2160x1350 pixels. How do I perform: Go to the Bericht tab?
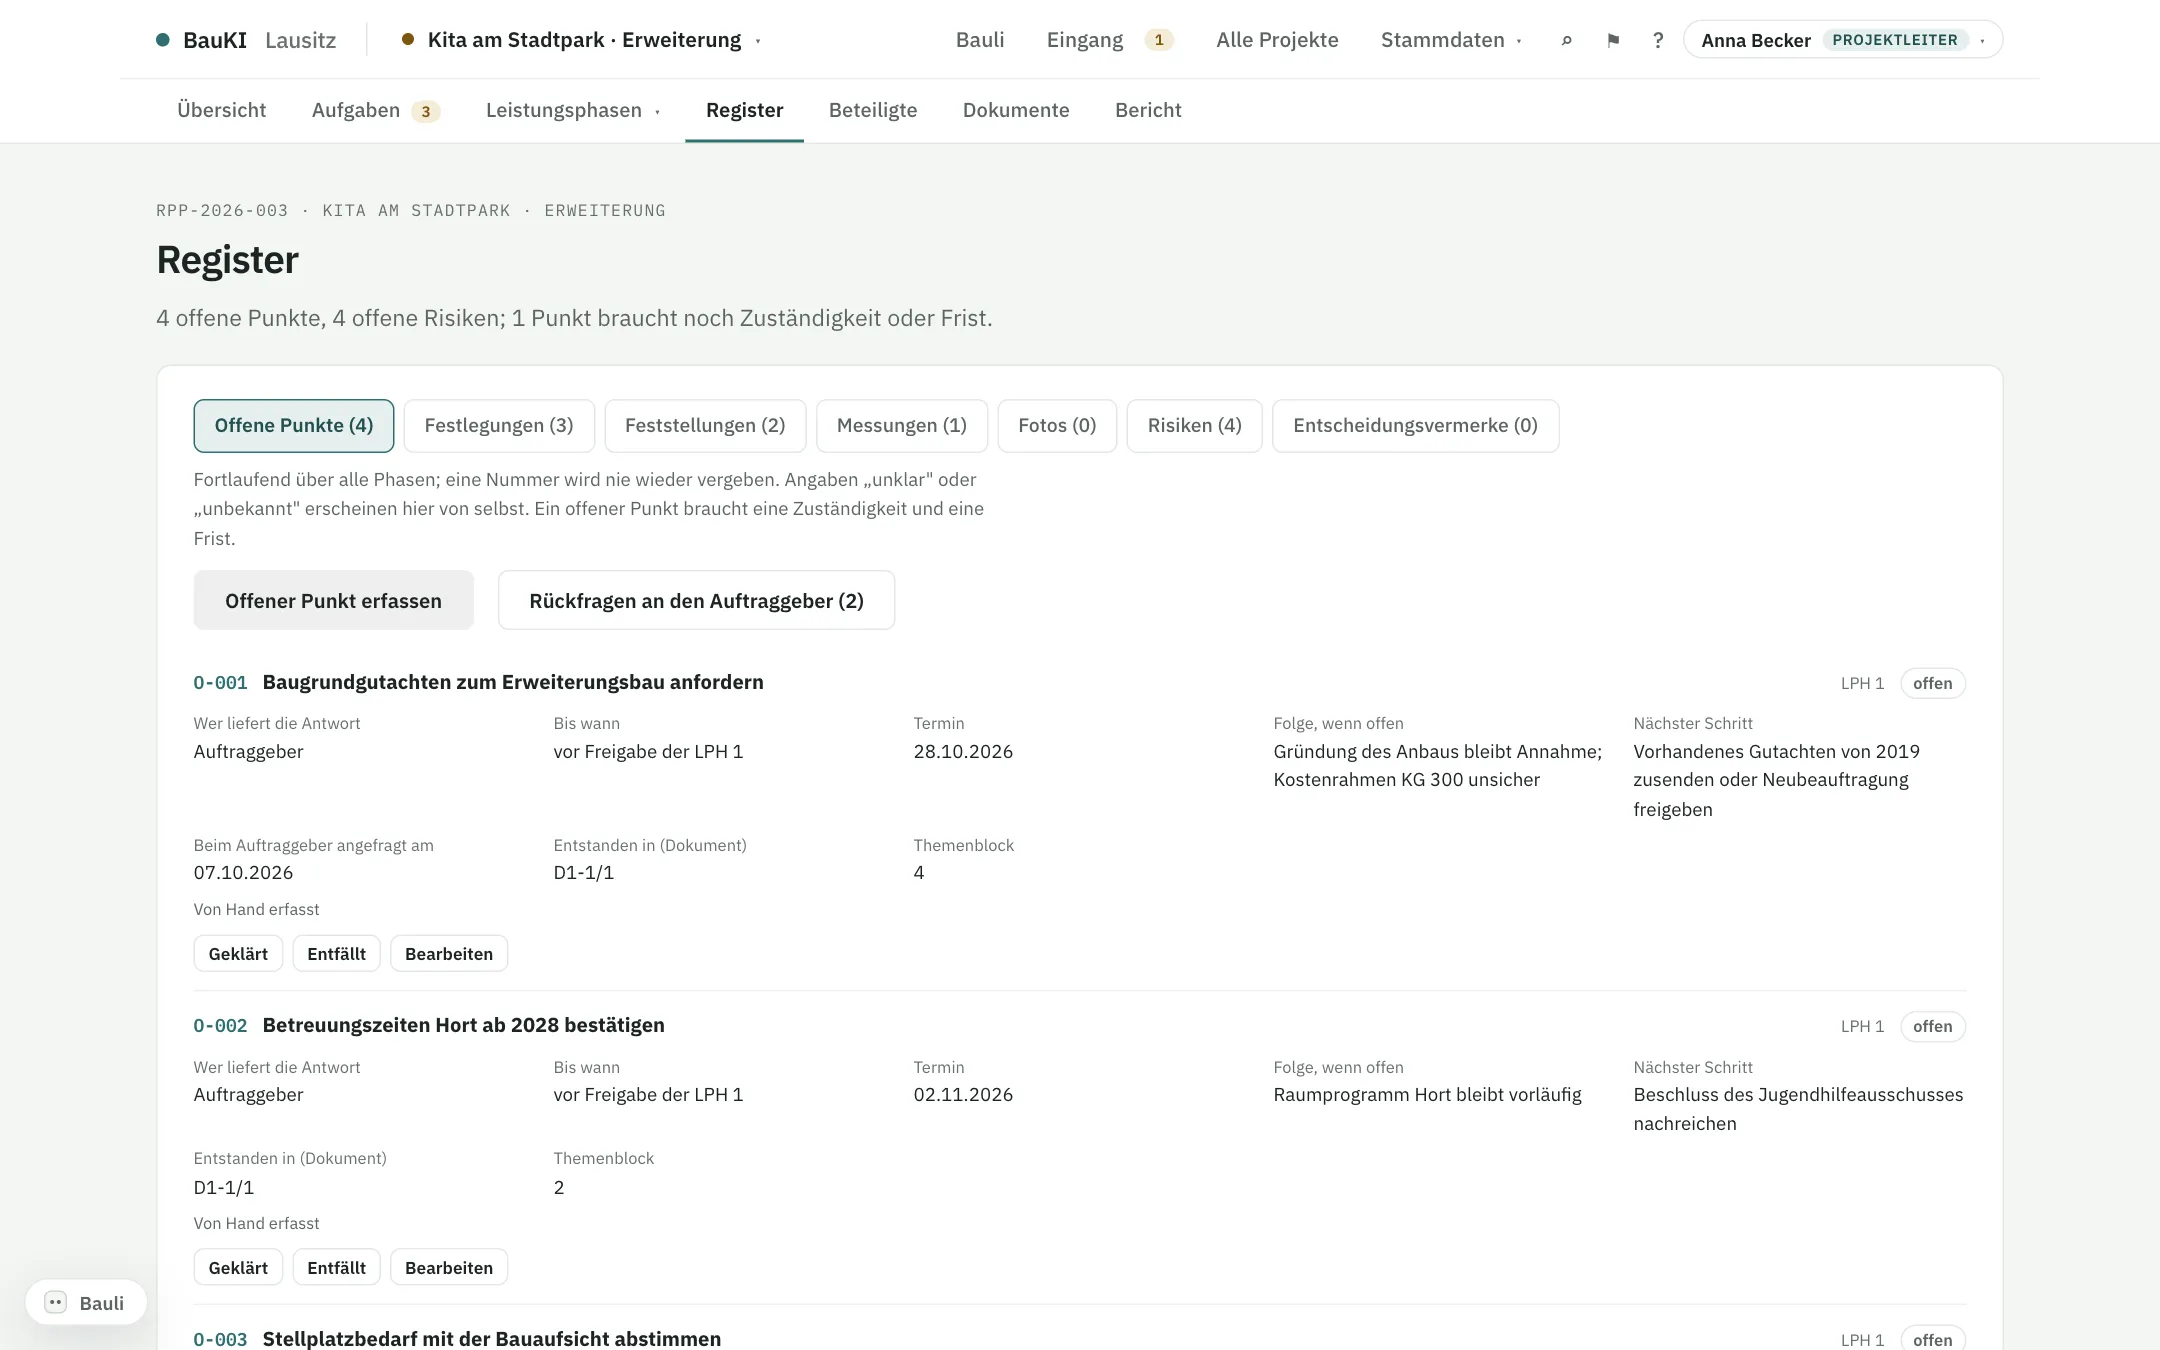[1148, 110]
